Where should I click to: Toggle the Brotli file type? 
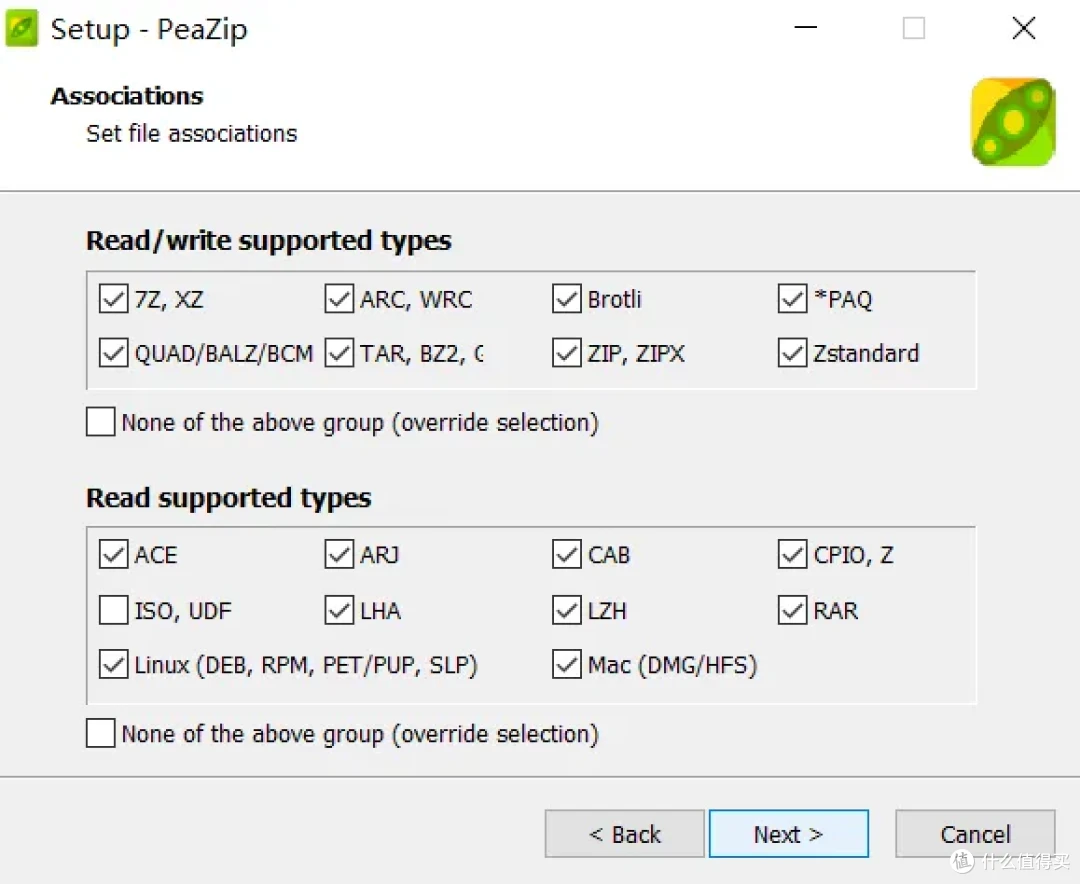click(x=566, y=299)
